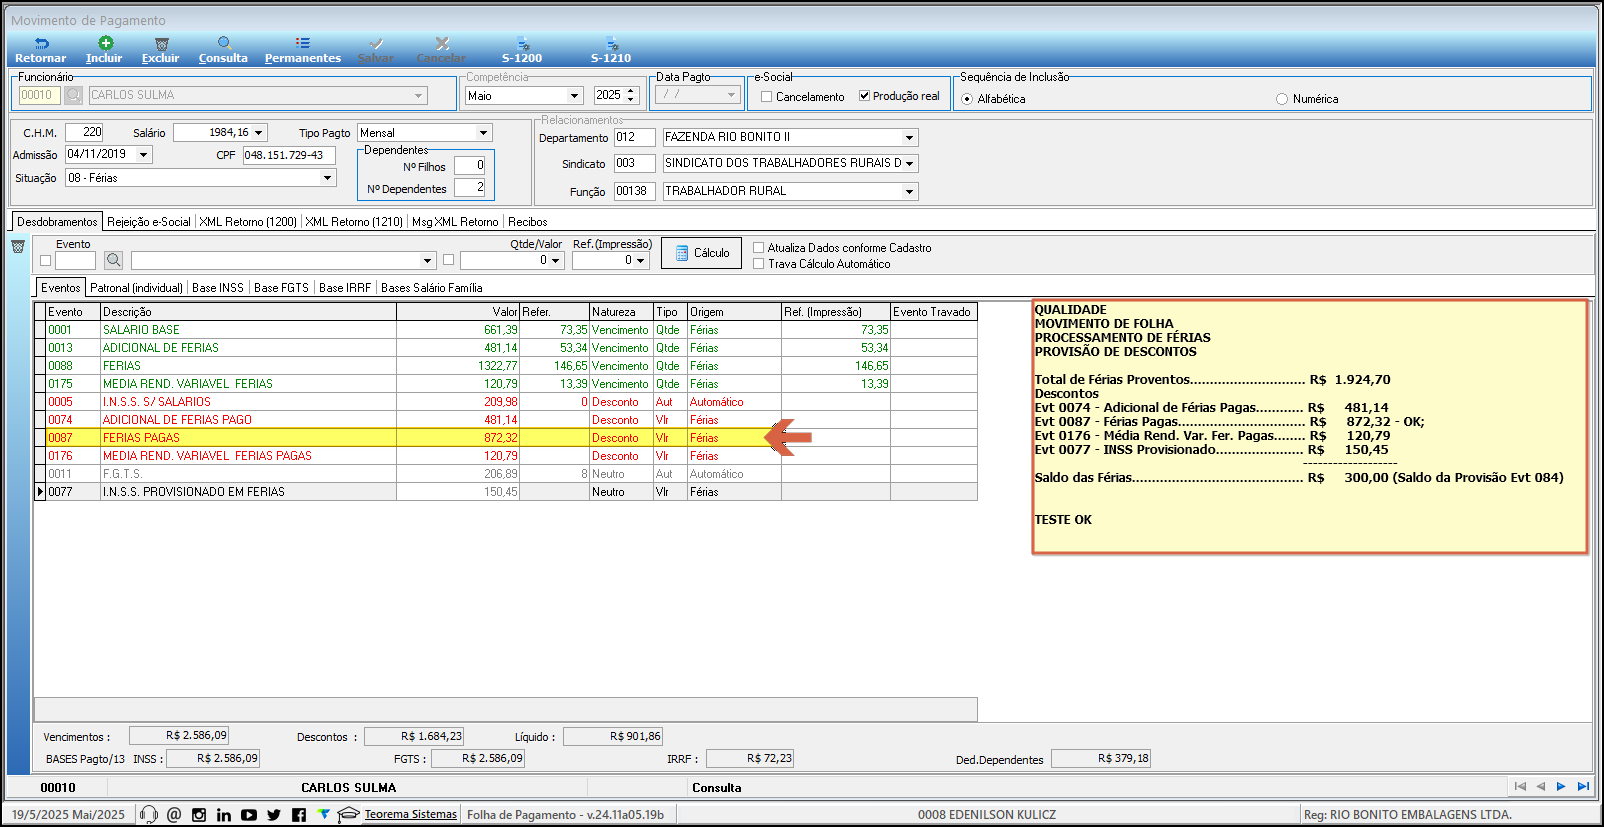The image size is (1604, 827).
Task: Click the Cancelar X icon
Action: click(x=441, y=43)
